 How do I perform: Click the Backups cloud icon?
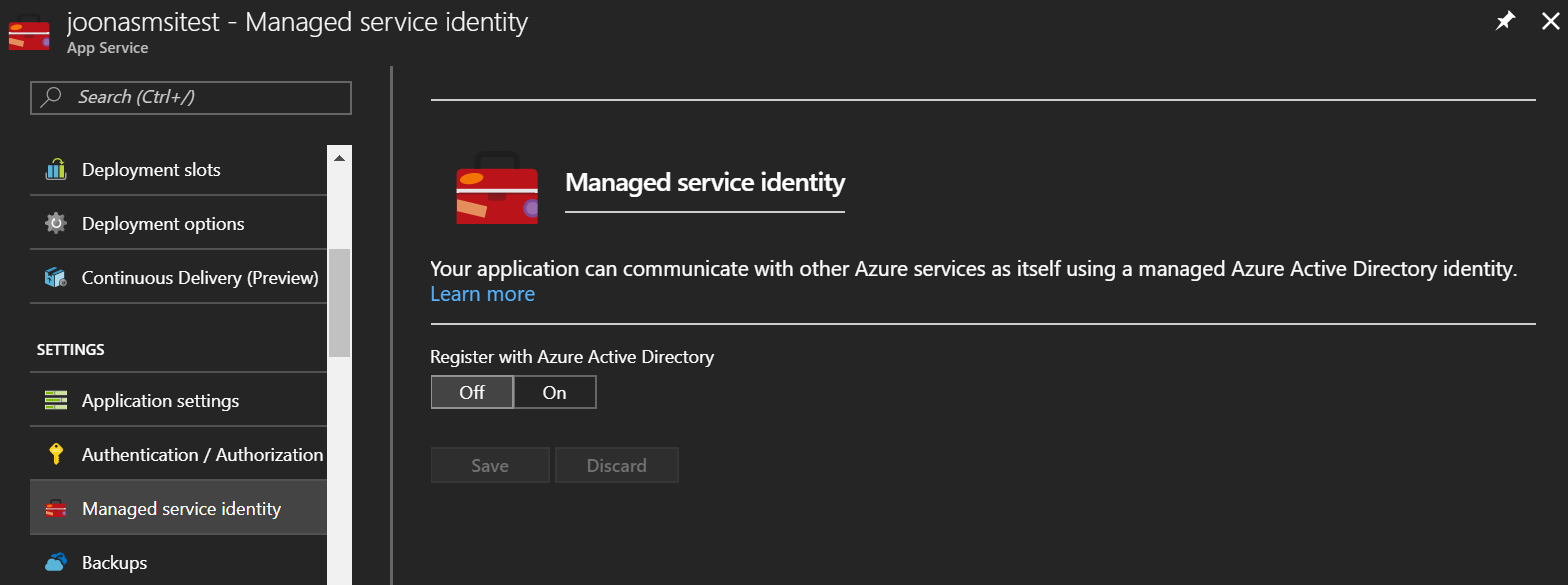click(x=56, y=562)
